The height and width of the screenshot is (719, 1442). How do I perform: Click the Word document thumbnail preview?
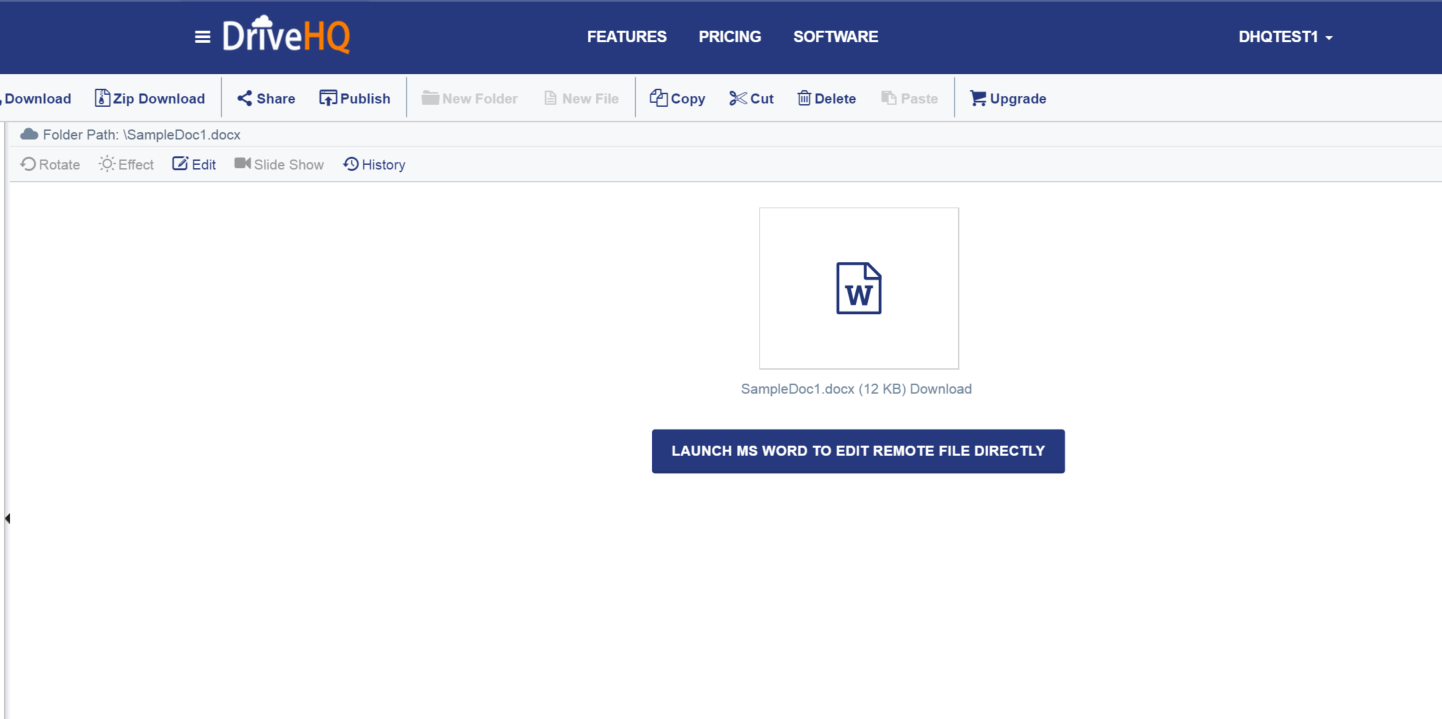[x=858, y=288]
